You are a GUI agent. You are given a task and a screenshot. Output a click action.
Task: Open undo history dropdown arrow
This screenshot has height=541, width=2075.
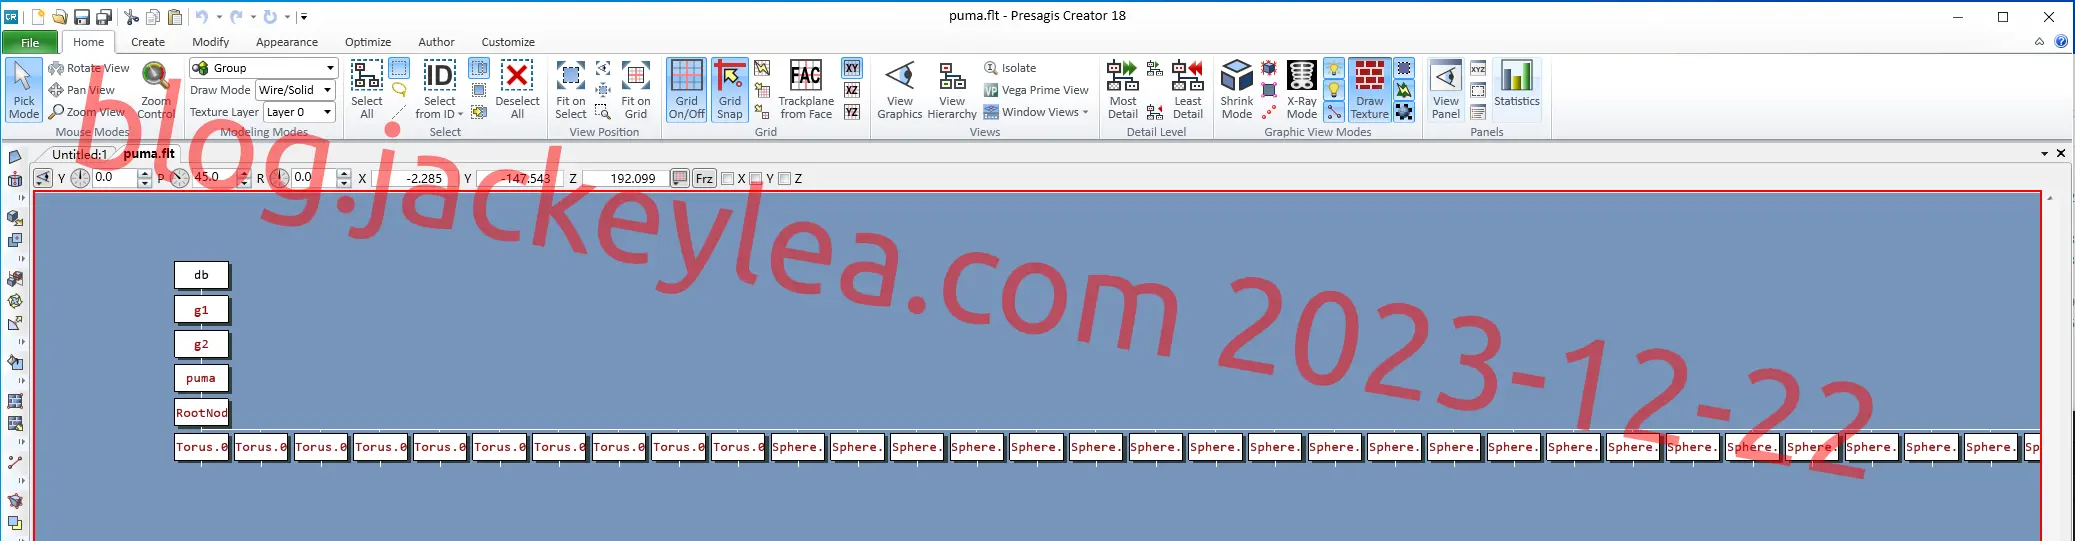coord(219,17)
